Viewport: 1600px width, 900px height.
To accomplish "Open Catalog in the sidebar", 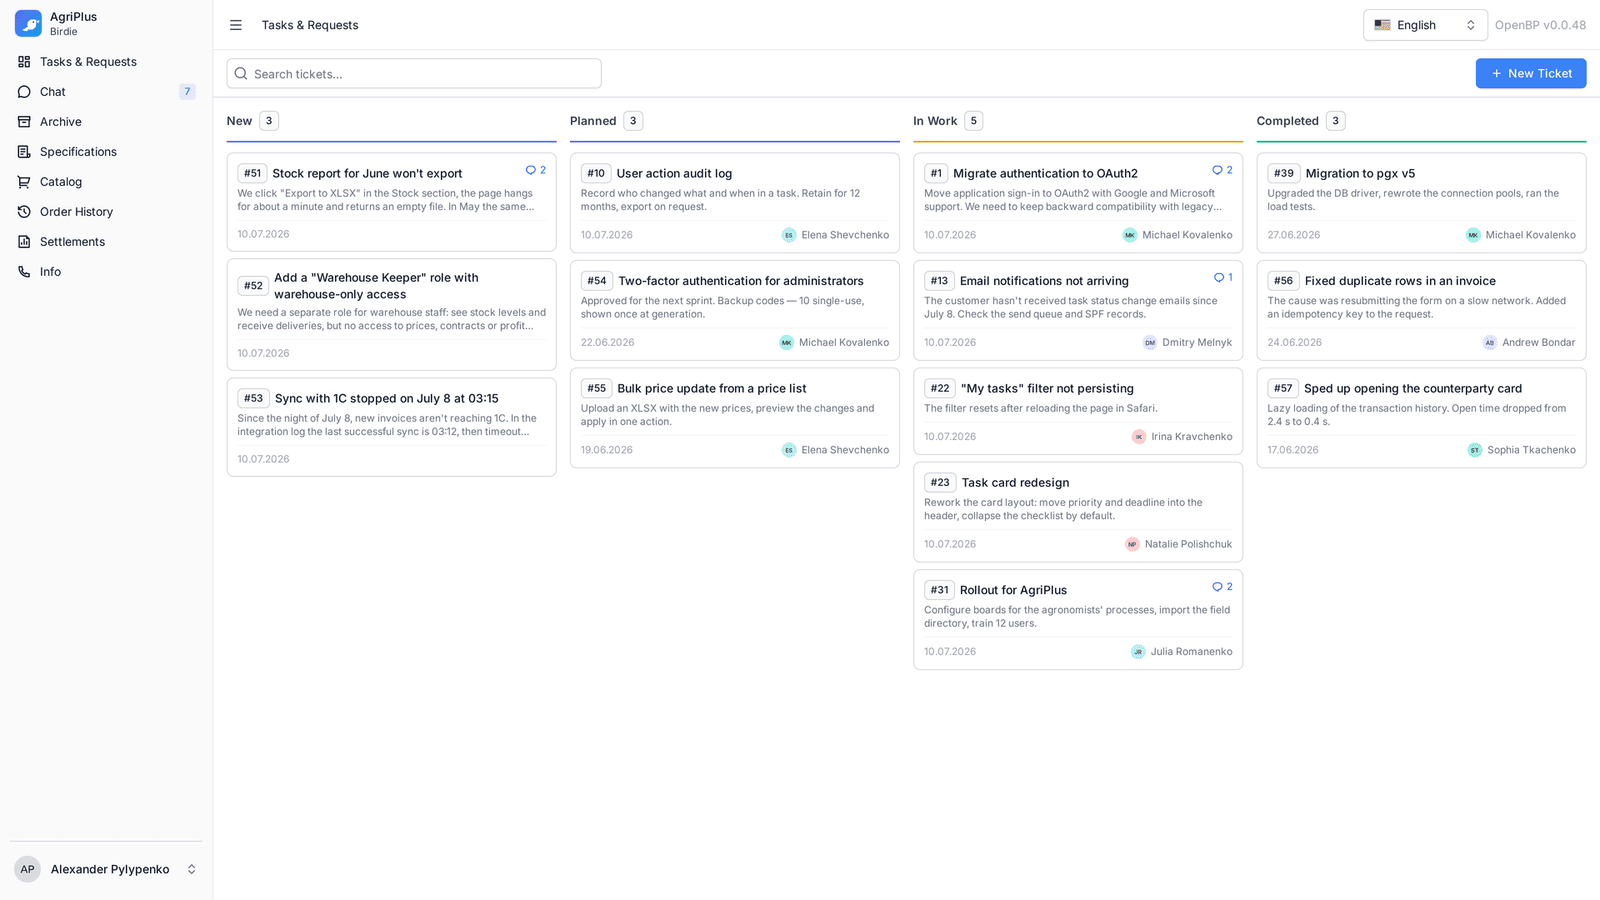I will (106, 182).
